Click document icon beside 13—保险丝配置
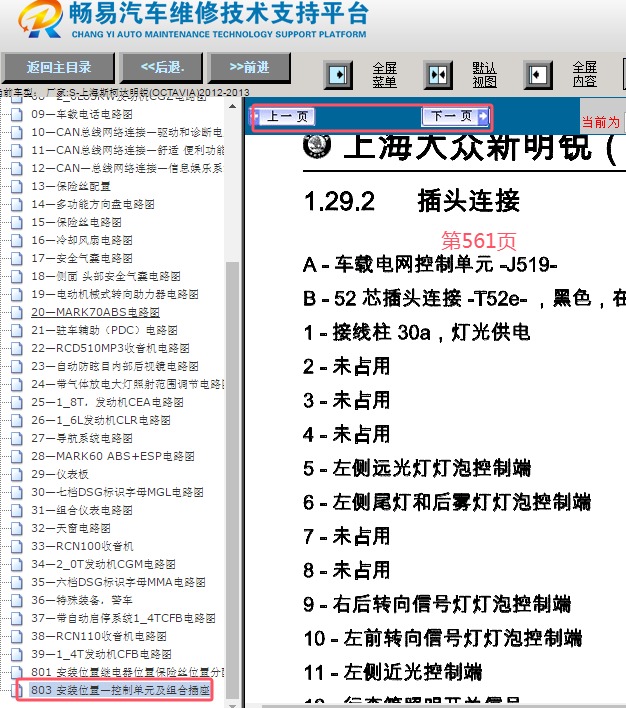Image resolution: width=626 pixels, height=708 pixels. point(17,186)
